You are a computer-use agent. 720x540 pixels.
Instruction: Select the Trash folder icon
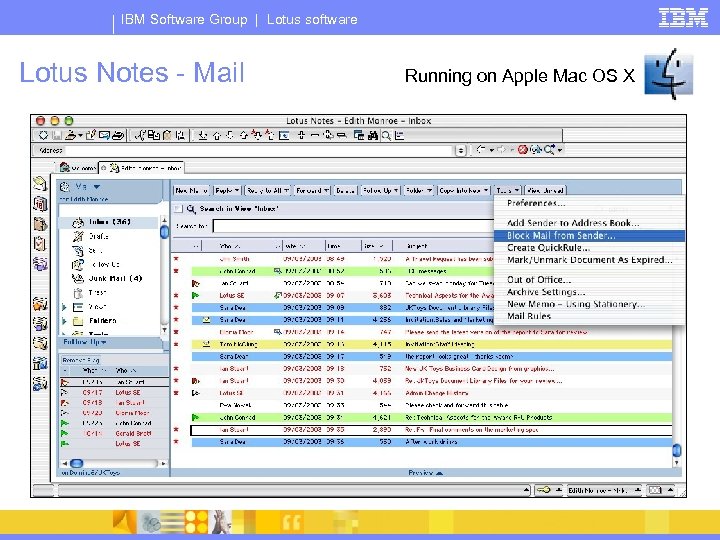coord(78,292)
